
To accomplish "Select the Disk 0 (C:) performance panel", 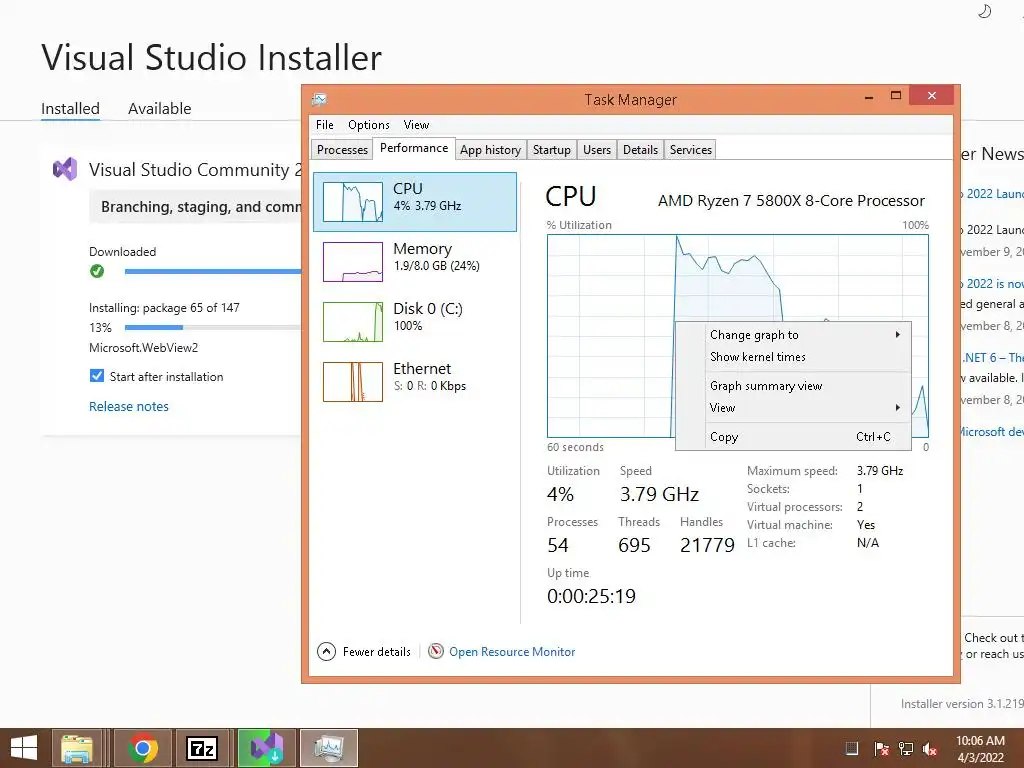I will (x=415, y=321).
